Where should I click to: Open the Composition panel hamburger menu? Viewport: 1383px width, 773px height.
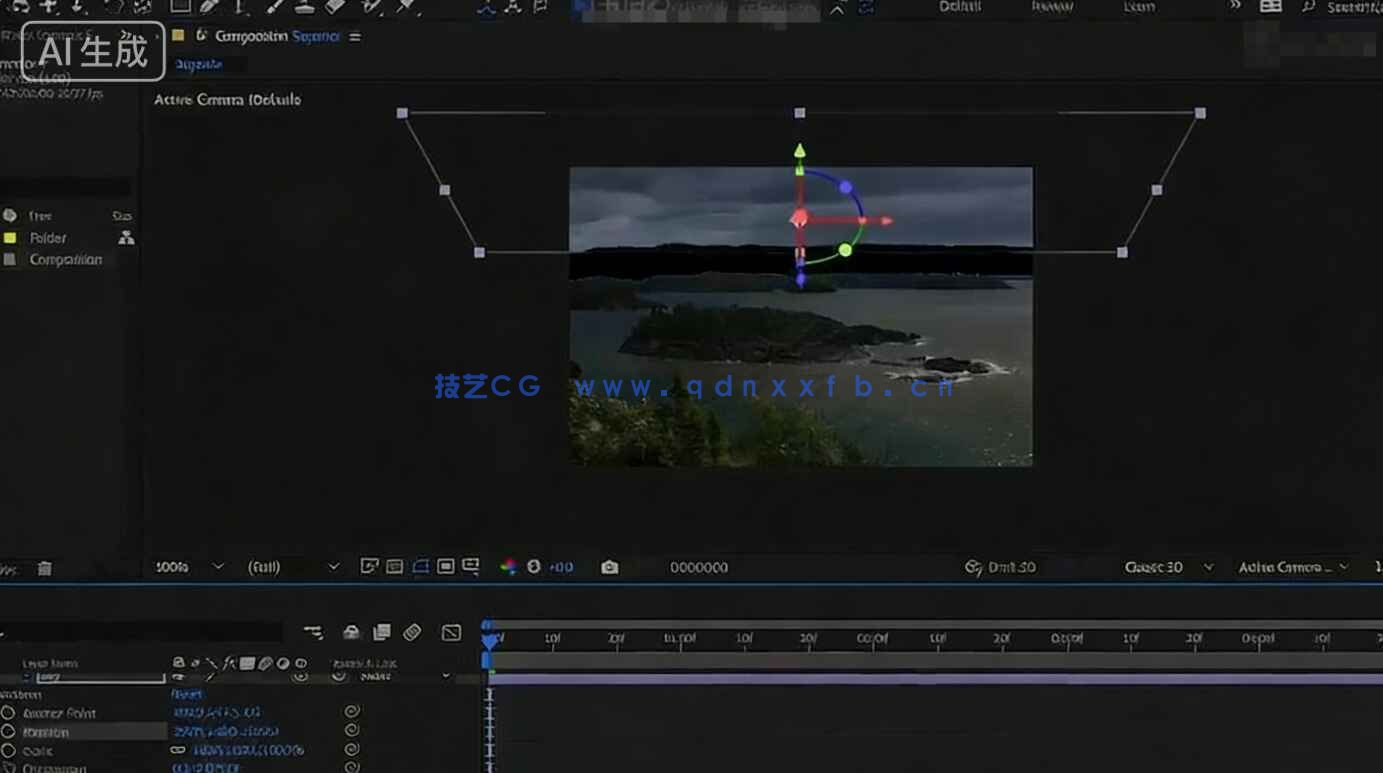coord(355,37)
